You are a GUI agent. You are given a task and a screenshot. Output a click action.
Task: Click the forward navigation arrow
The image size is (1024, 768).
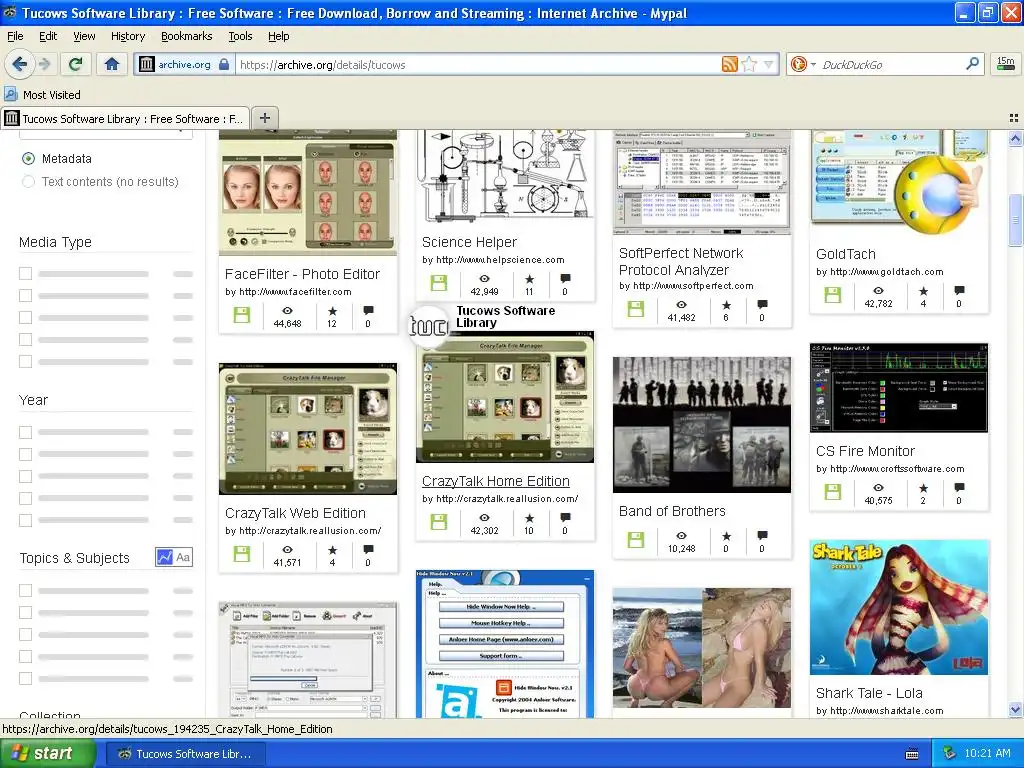pyautogui.click(x=44, y=64)
